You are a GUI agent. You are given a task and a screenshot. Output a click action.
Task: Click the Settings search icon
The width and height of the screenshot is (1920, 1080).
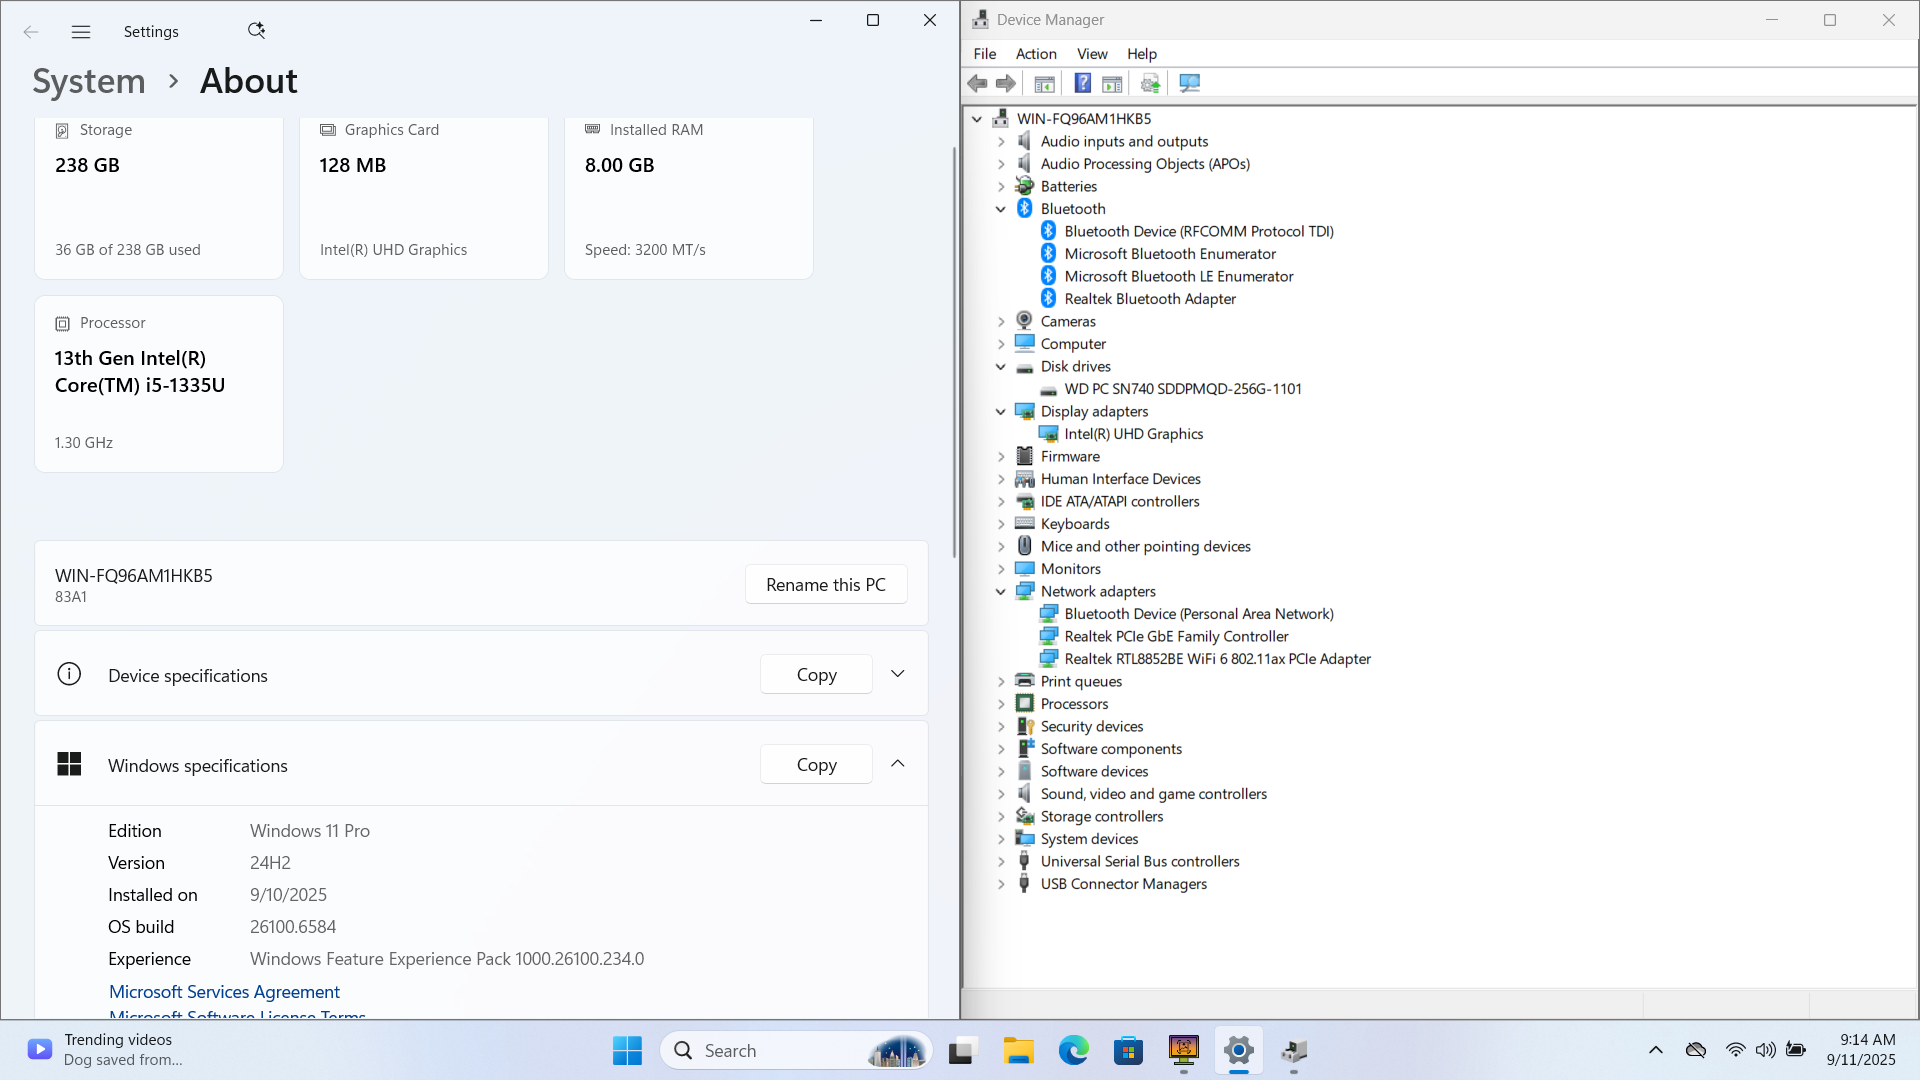coord(256,31)
